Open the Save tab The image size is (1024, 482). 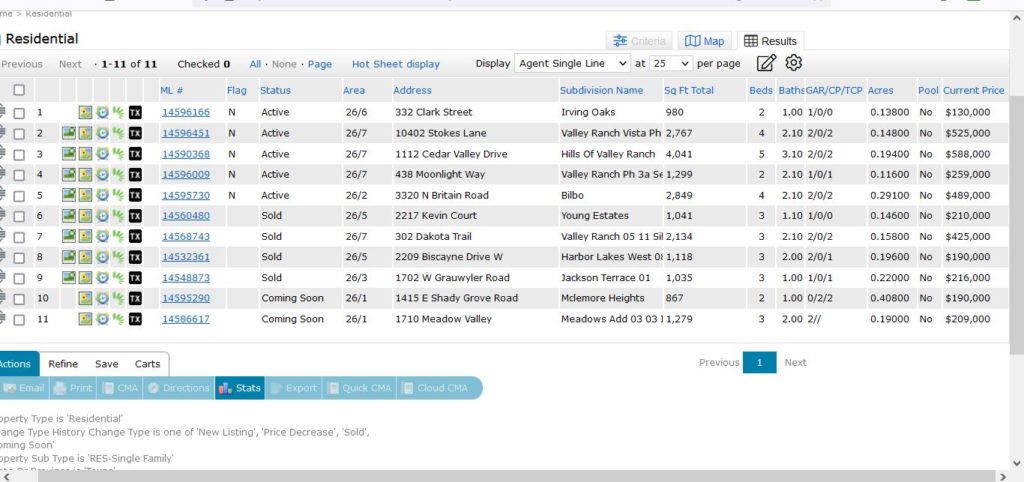(x=106, y=364)
